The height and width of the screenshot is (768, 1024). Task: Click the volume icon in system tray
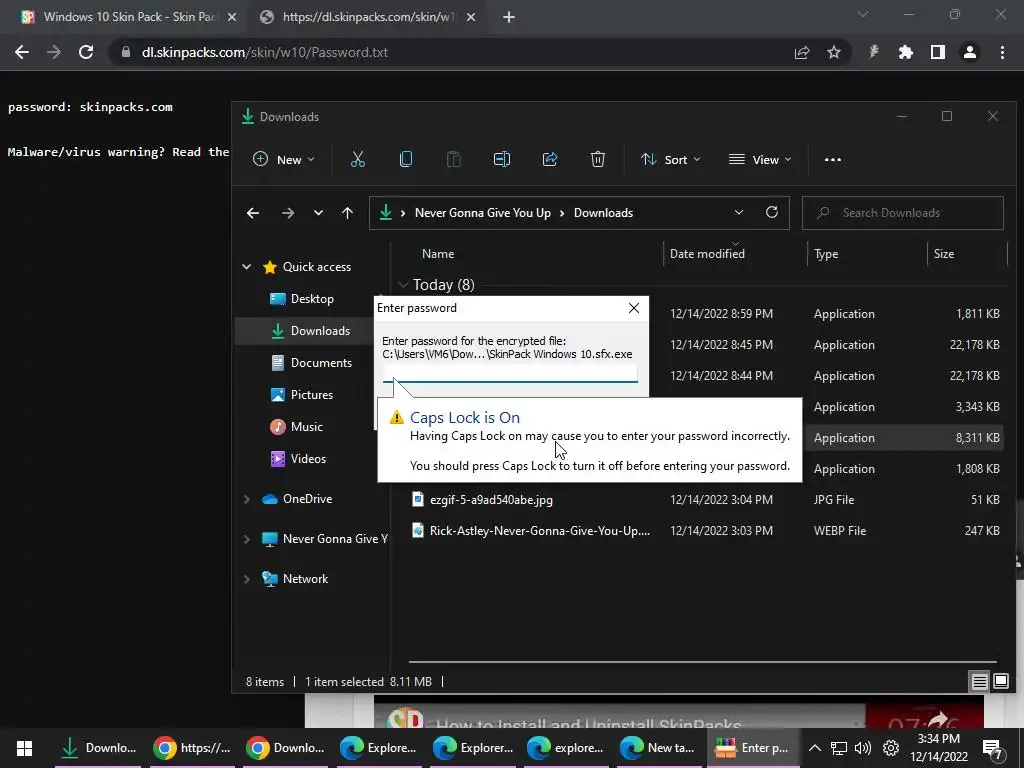click(x=863, y=748)
